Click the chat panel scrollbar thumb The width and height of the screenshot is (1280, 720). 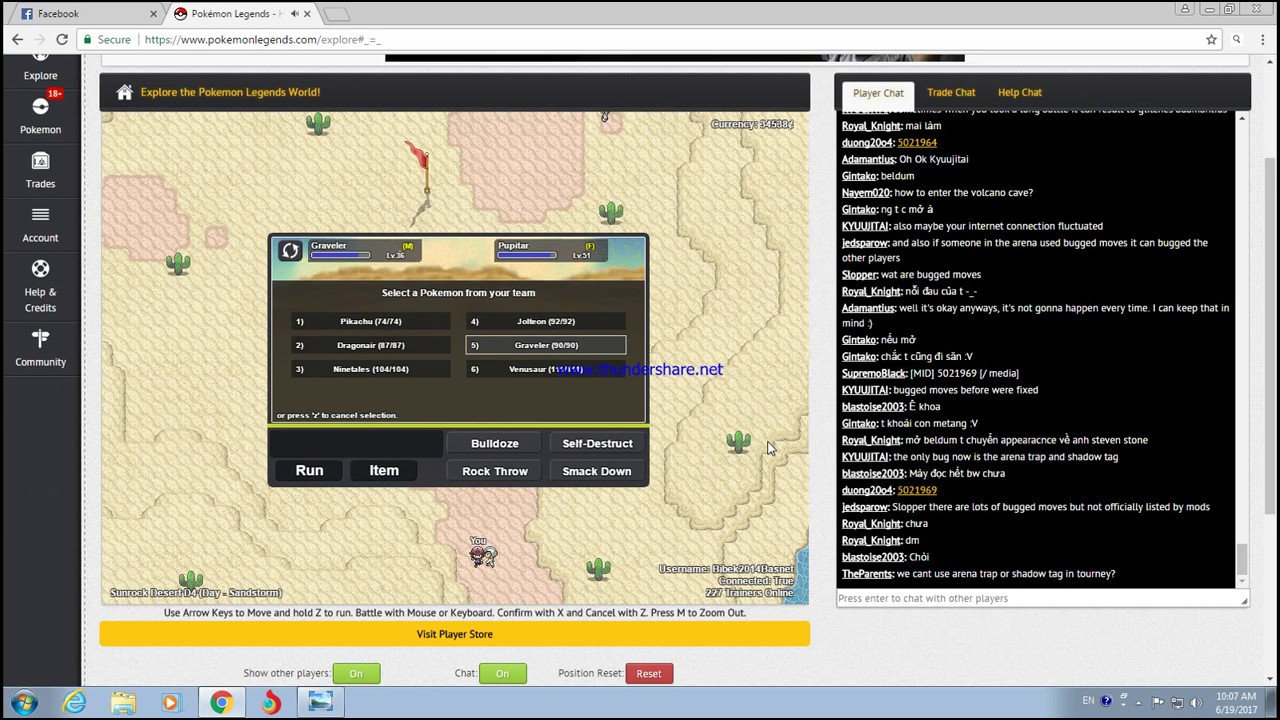[1242, 560]
